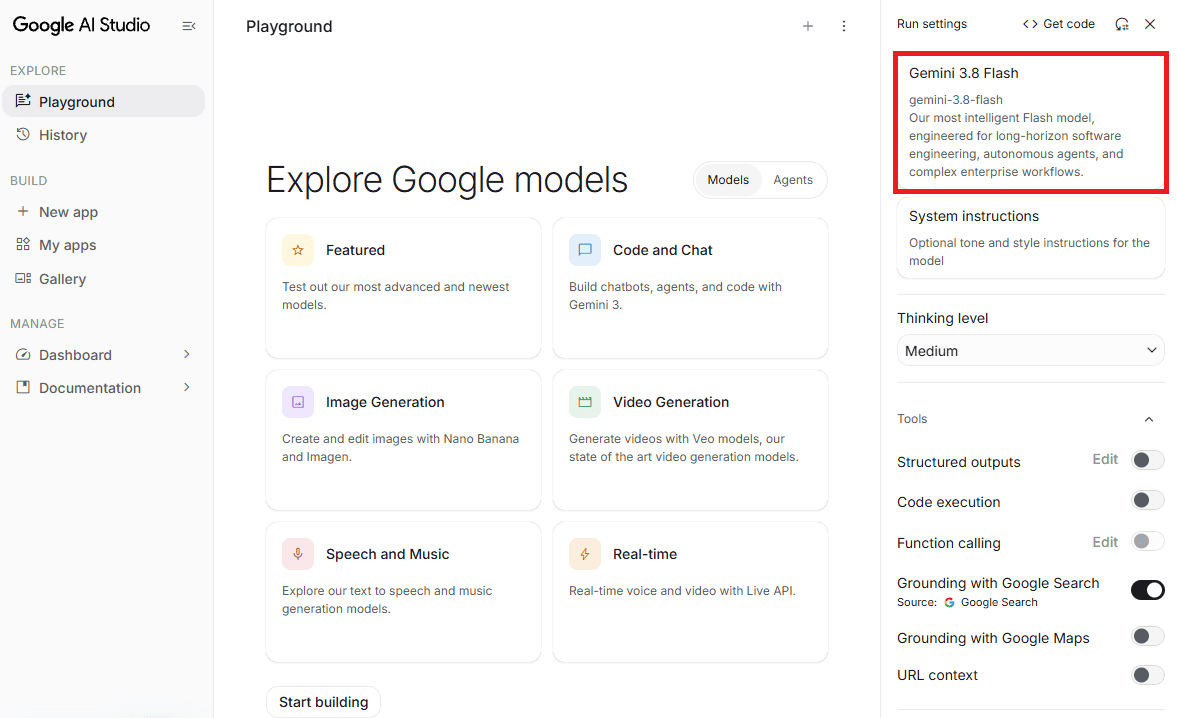Open the Speech and Music card
The width and height of the screenshot is (1177, 718).
click(403, 592)
